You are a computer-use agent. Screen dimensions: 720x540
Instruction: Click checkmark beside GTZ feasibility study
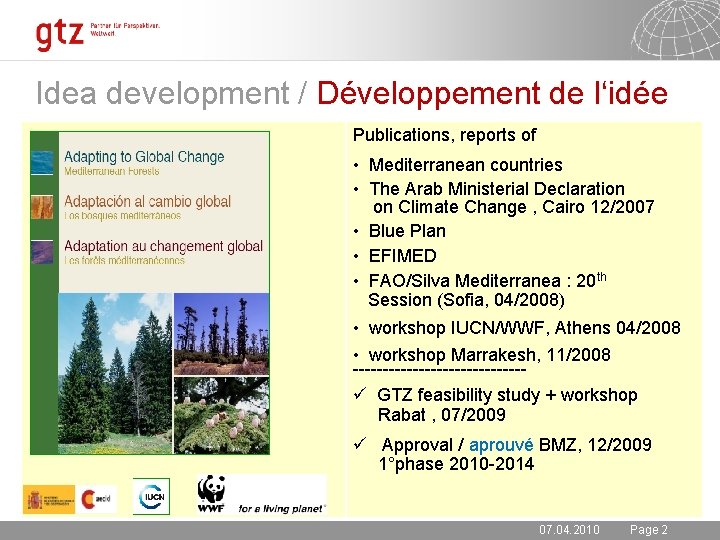click(360, 393)
